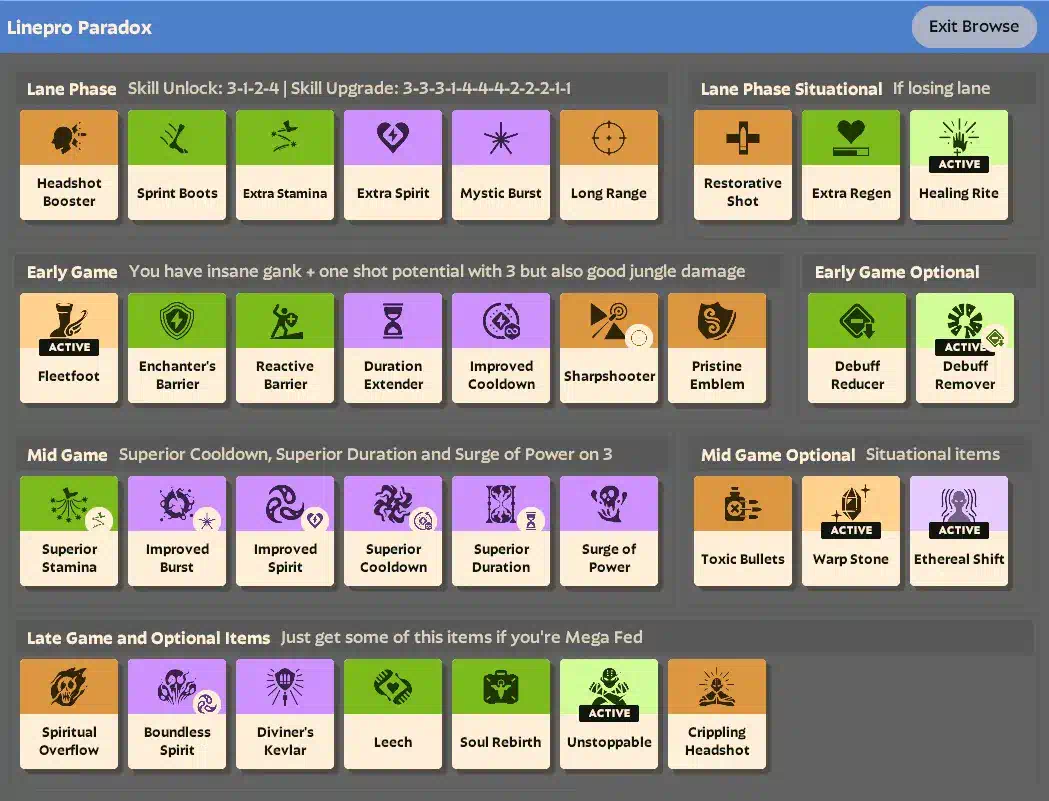Select the Restorative Shot item
1049x801 pixels.
point(743,165)
